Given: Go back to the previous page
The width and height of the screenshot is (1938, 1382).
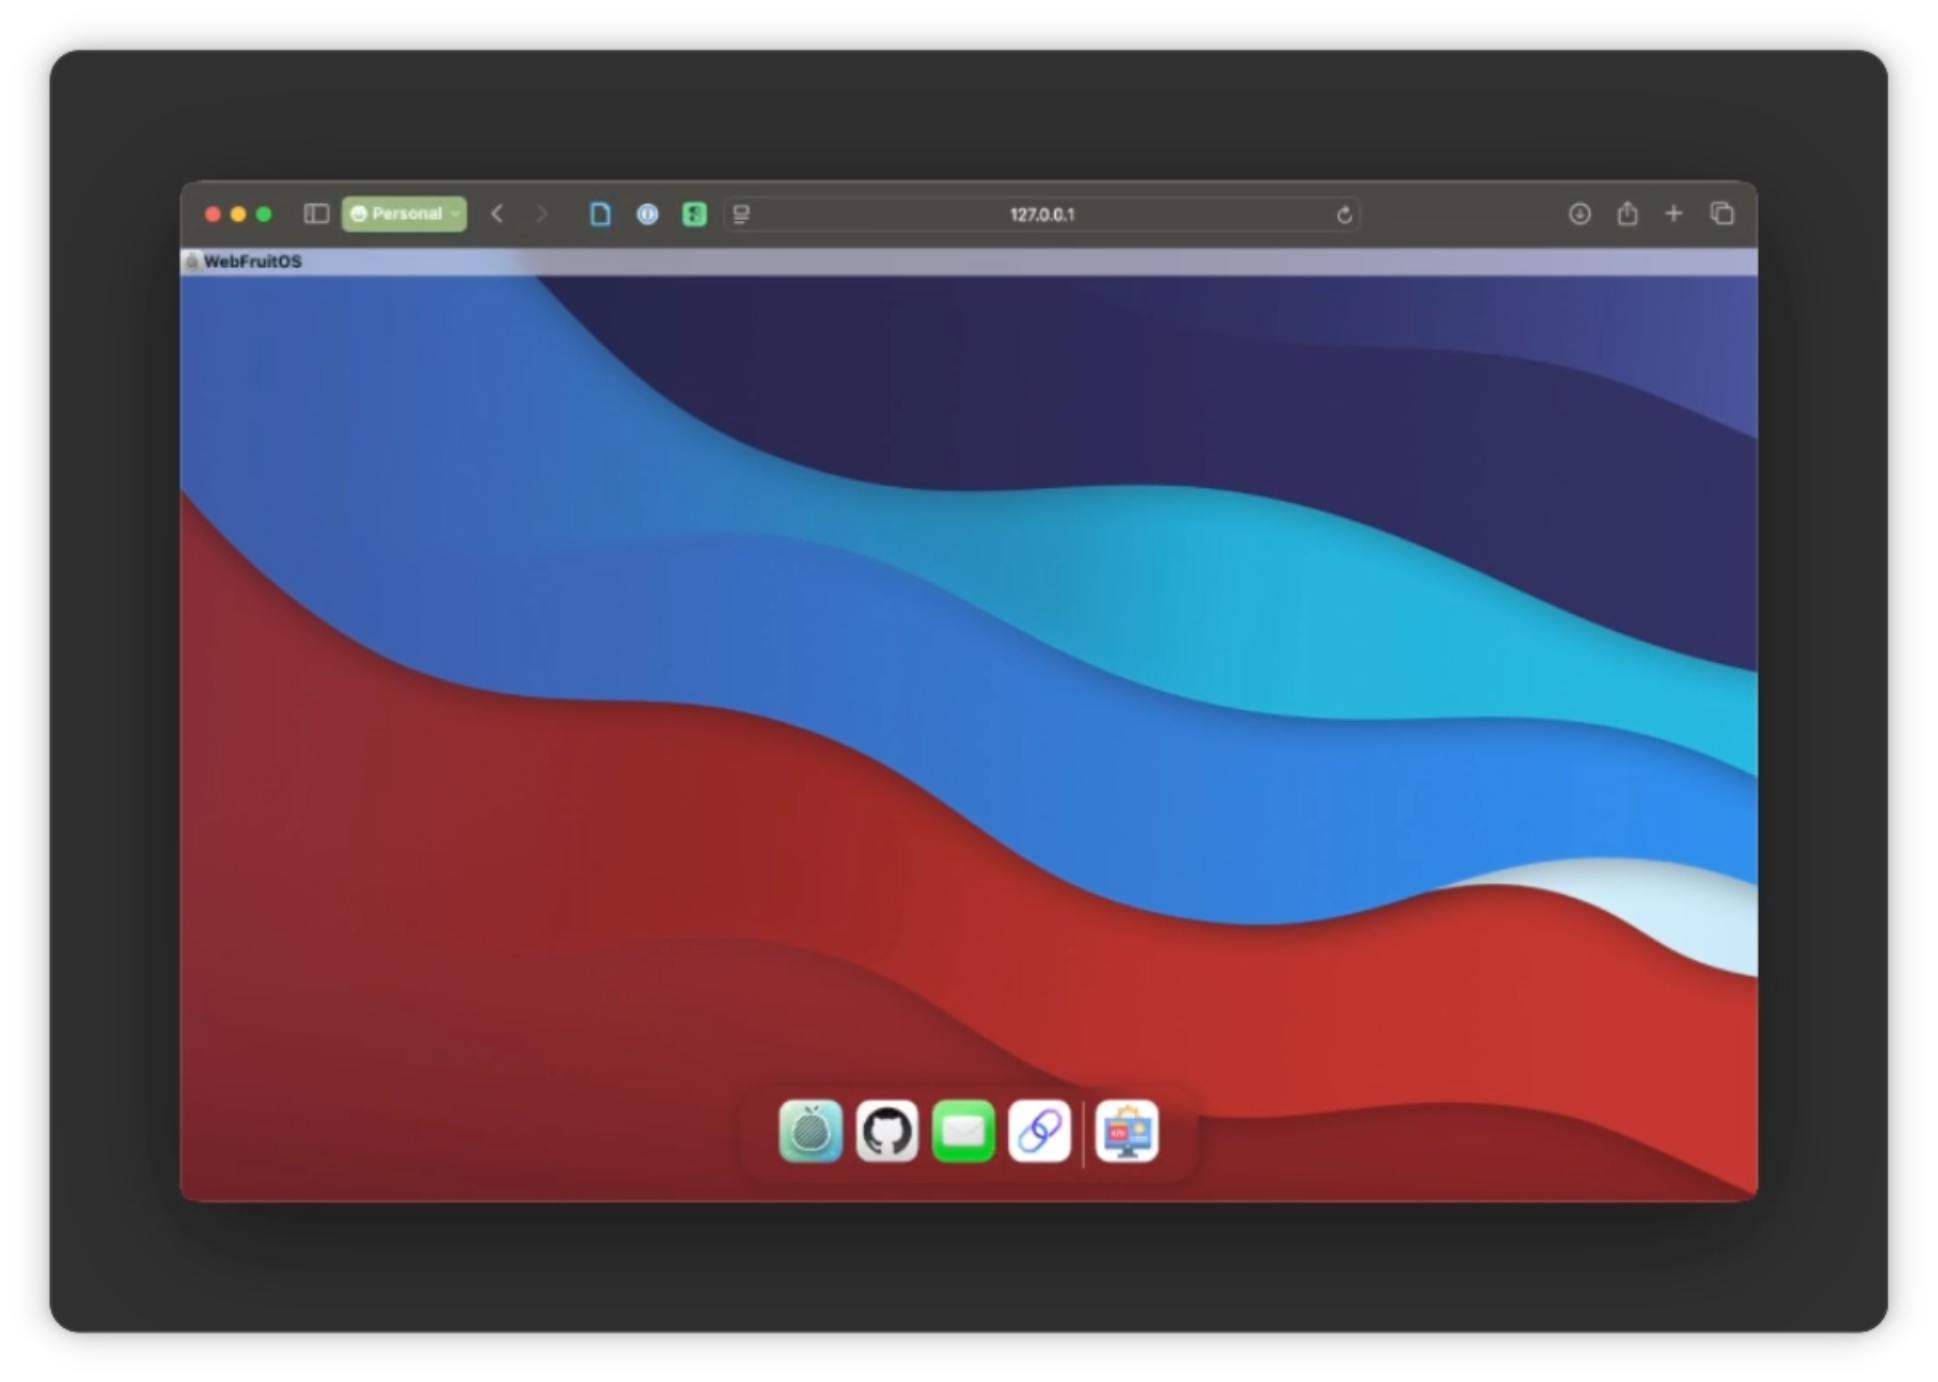Looking at the screenshot, I should click(497, 214).
